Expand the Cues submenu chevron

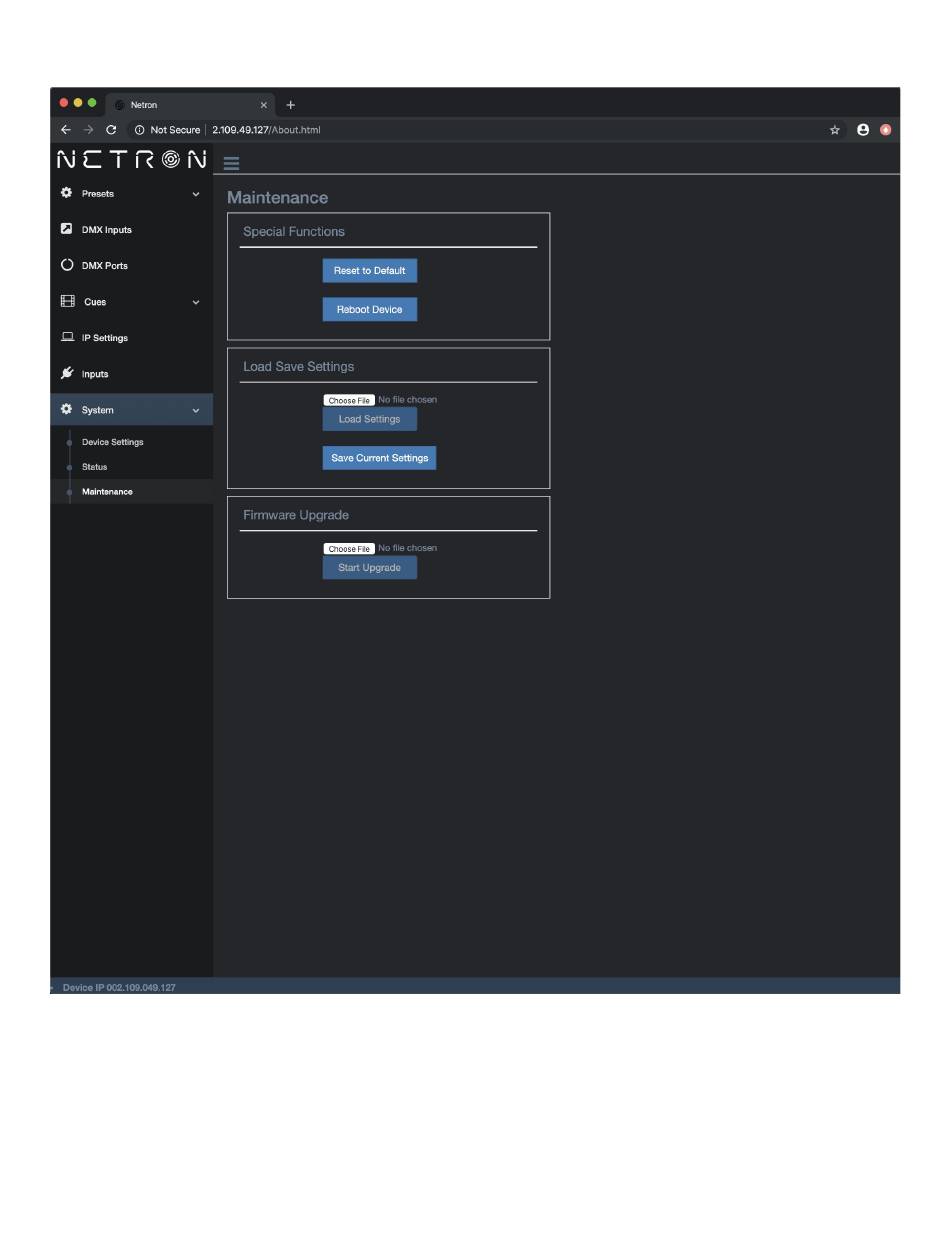coord(196,302)
